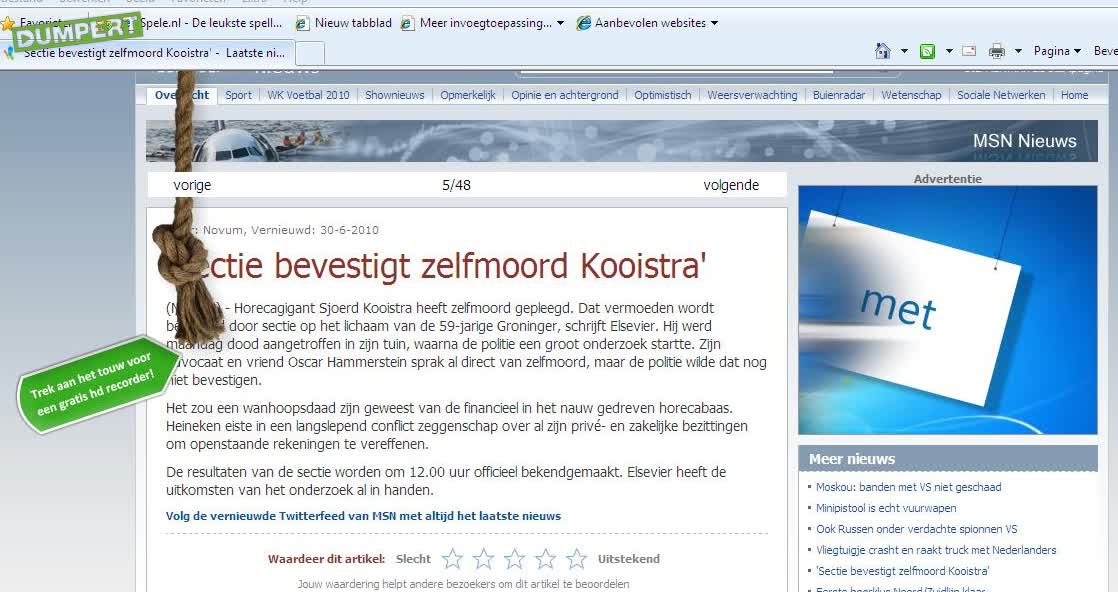This screenshot has height=592, width=1118.
Task: Open 'Vliegtuigje crasht en raakt truck' article
Action: (936, 550)
